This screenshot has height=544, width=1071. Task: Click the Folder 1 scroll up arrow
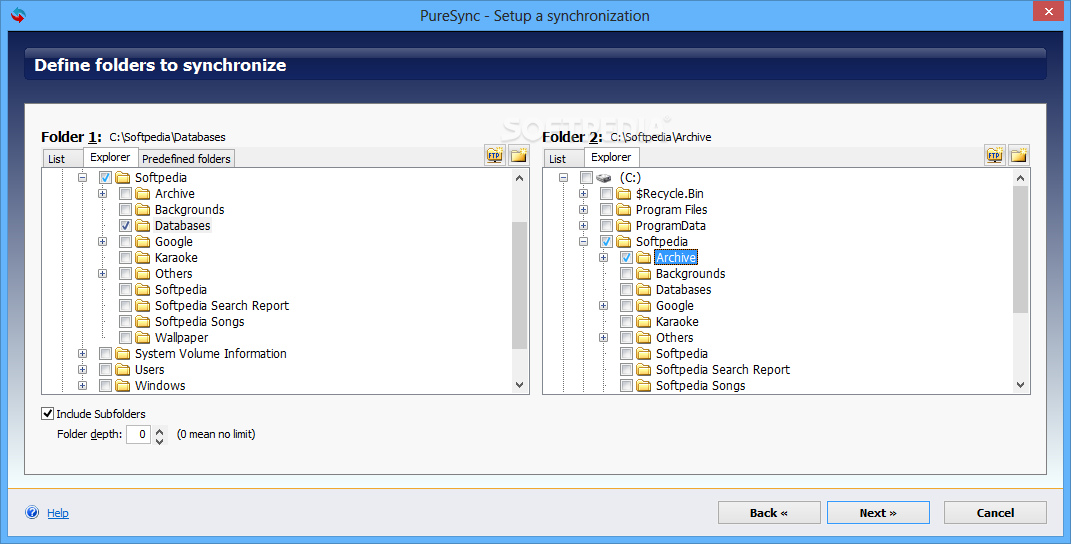519,178
